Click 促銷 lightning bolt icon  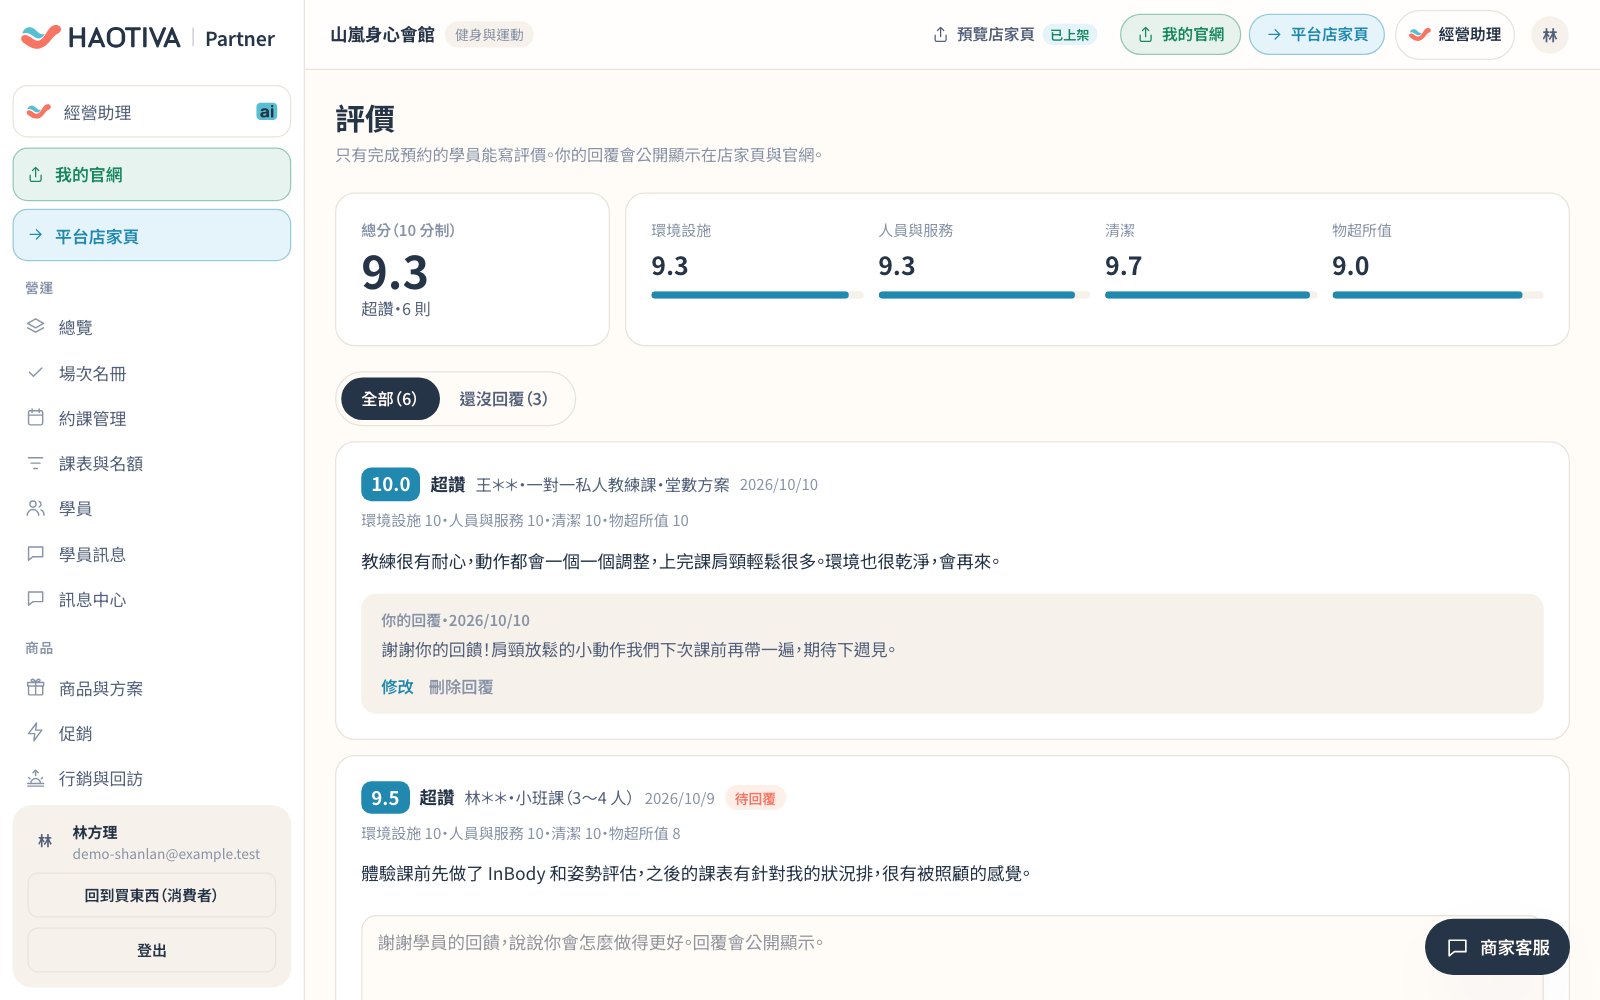36,732
